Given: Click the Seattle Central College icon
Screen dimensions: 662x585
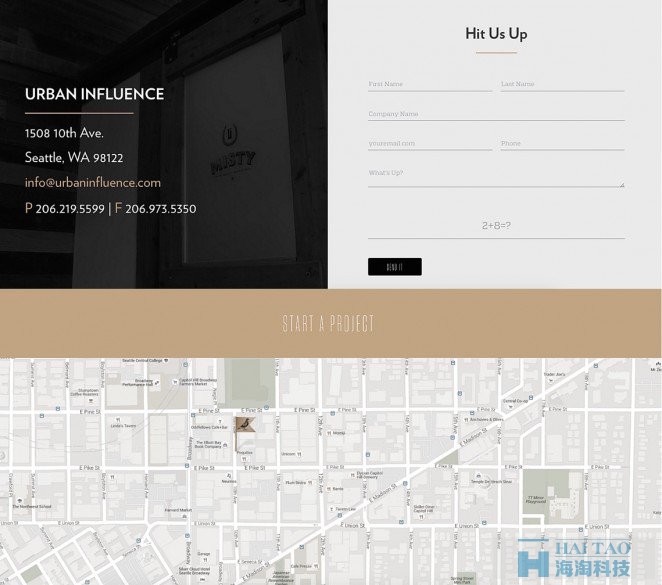Looking at the screenshot, I should [166, 360].
